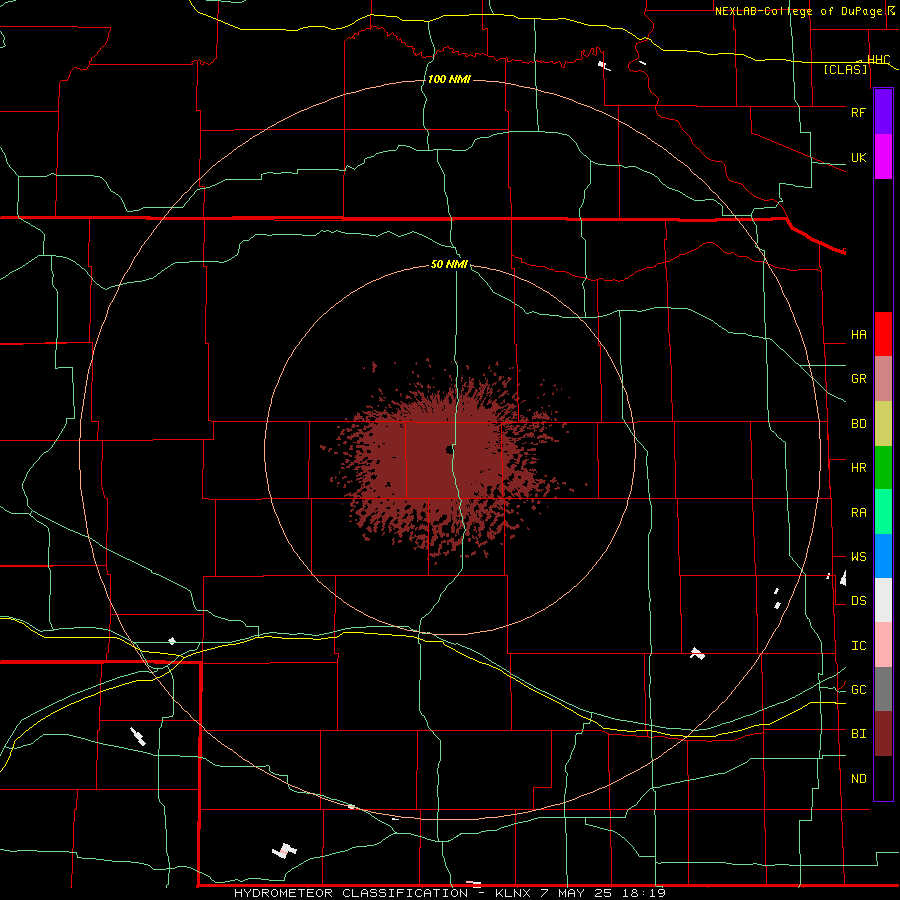Click the red HA legend color swatch
This screenshot has width=900, height=900.
pos(883,334)
